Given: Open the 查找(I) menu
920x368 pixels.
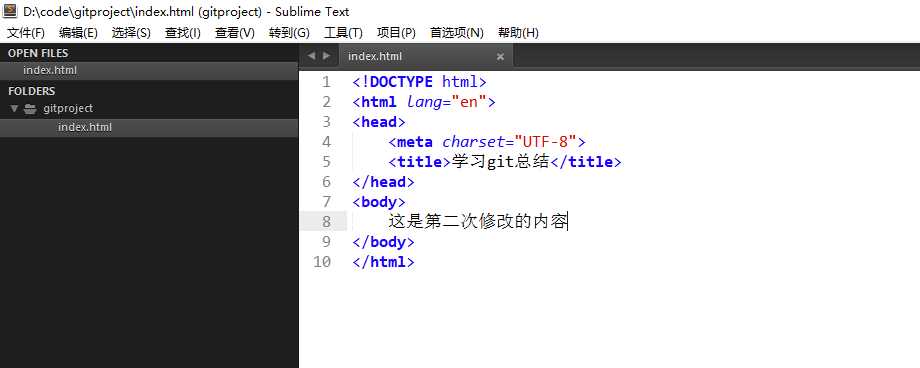Looking at the screenshot, I should [x=182, y=33].
